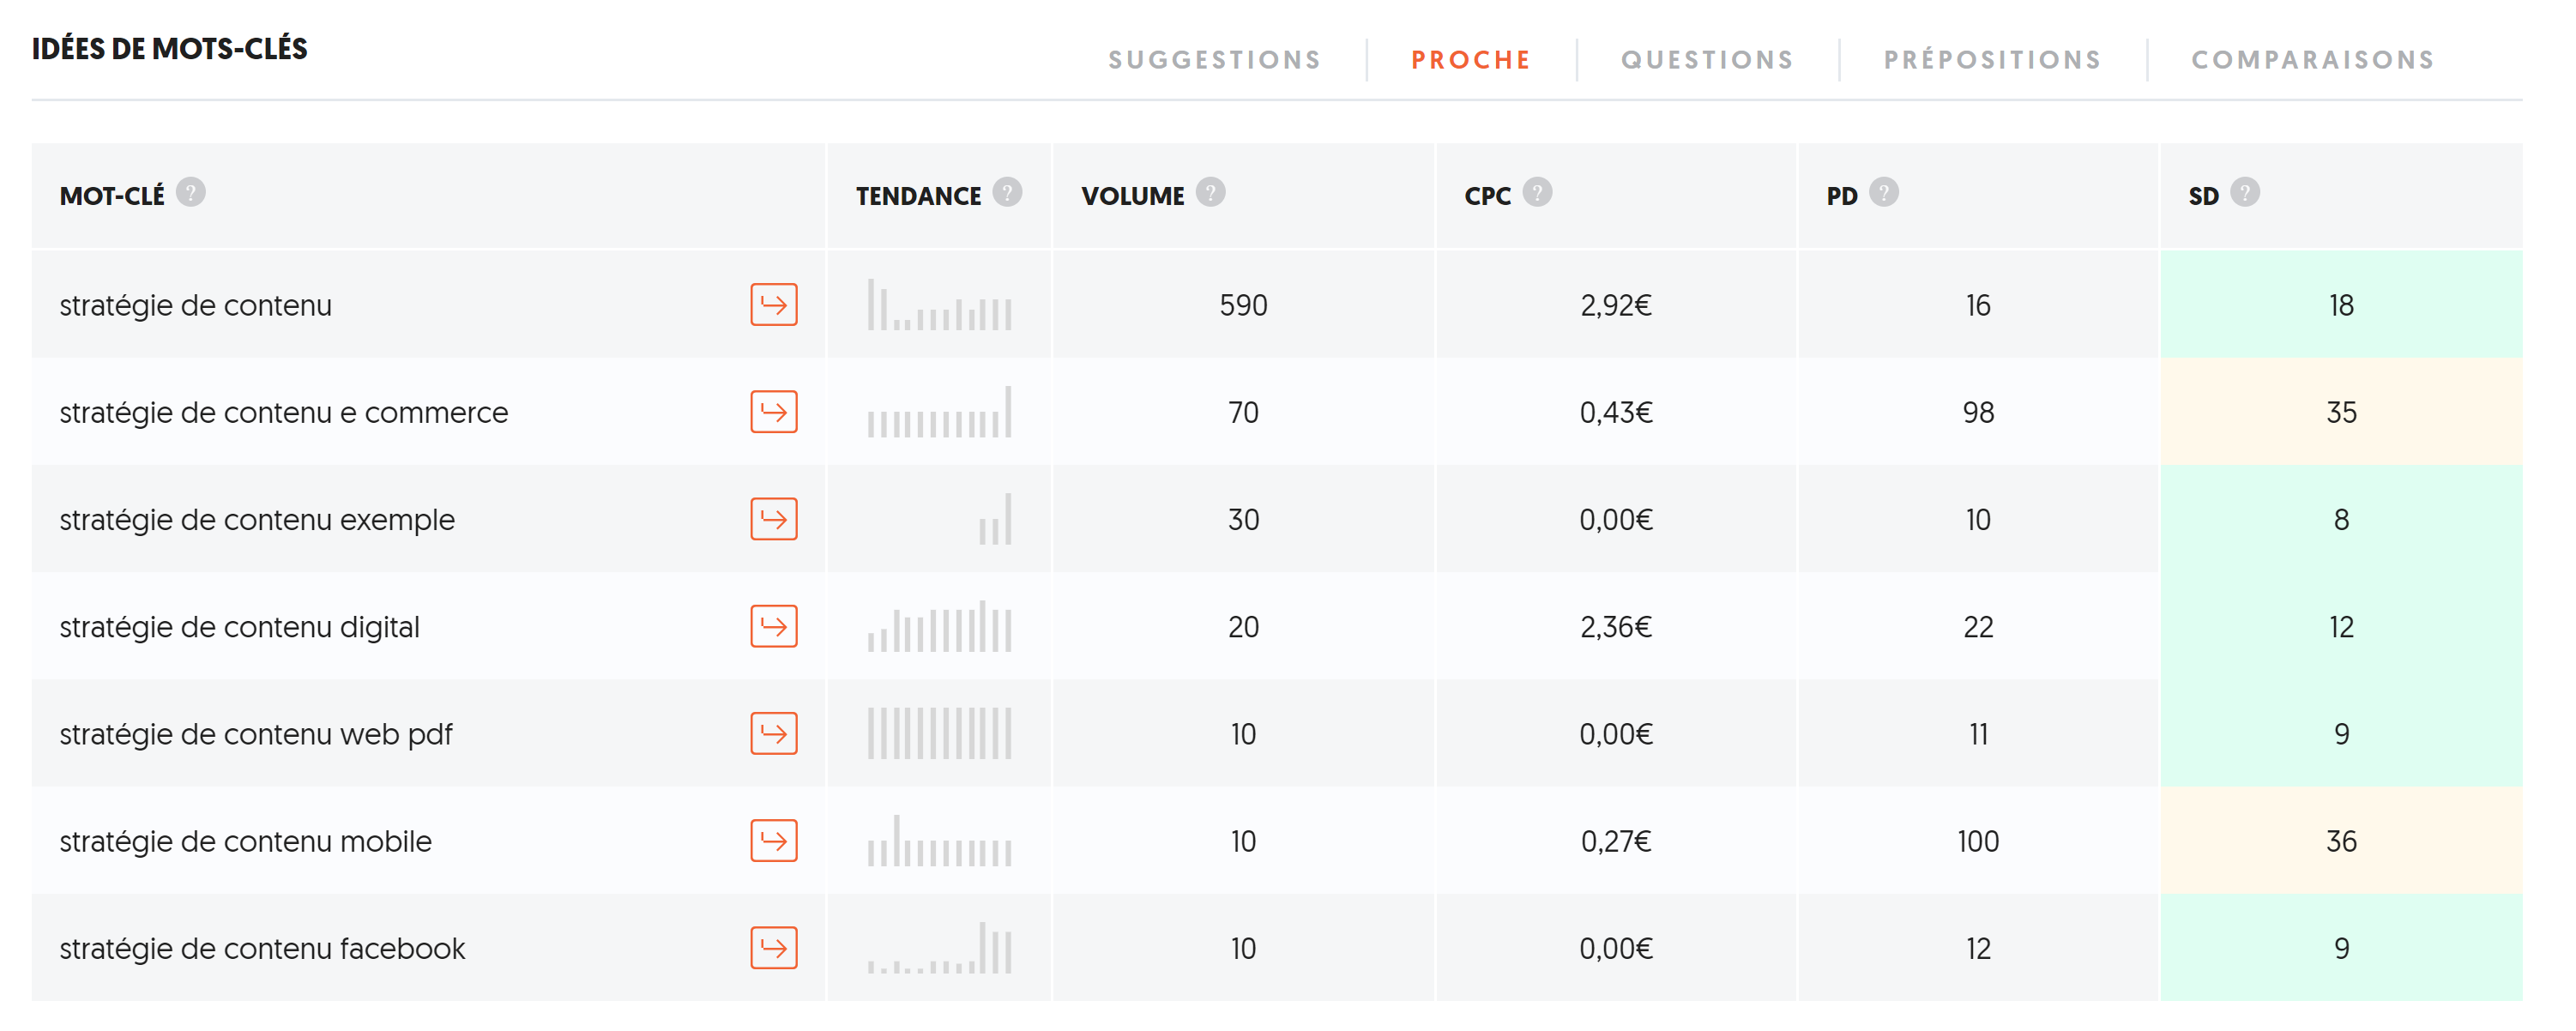Image resolution: width=2576 pixels, height=1031 pixels.
Task: Open the PRÉPOSITIONS tab
Action: [x=1992, y=60]
